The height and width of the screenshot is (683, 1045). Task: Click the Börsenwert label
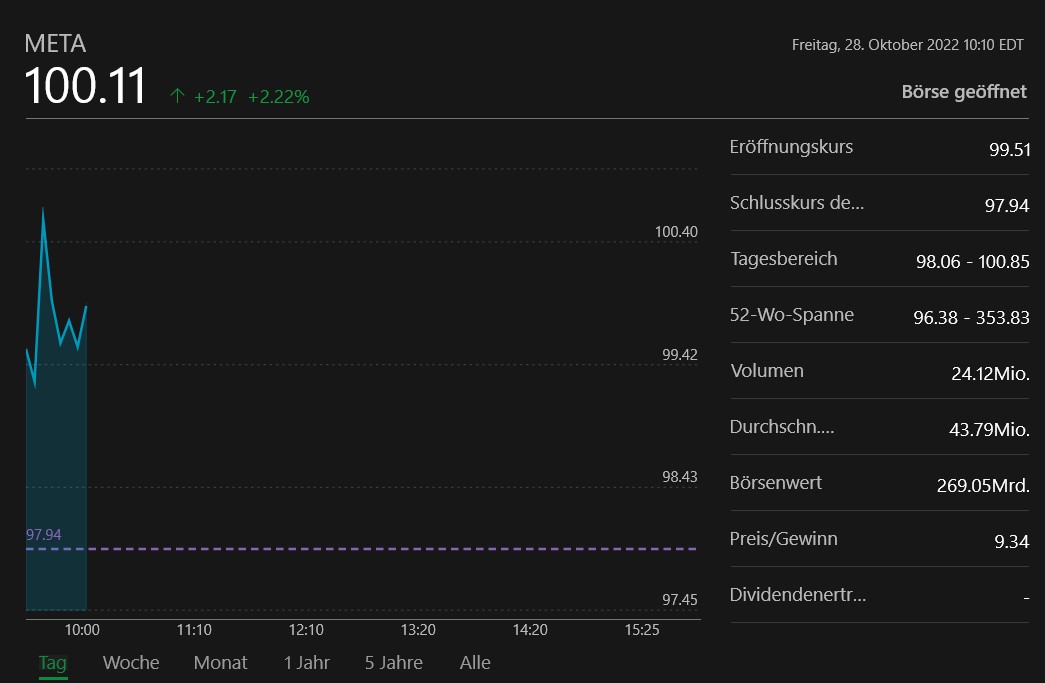point(776,483)
